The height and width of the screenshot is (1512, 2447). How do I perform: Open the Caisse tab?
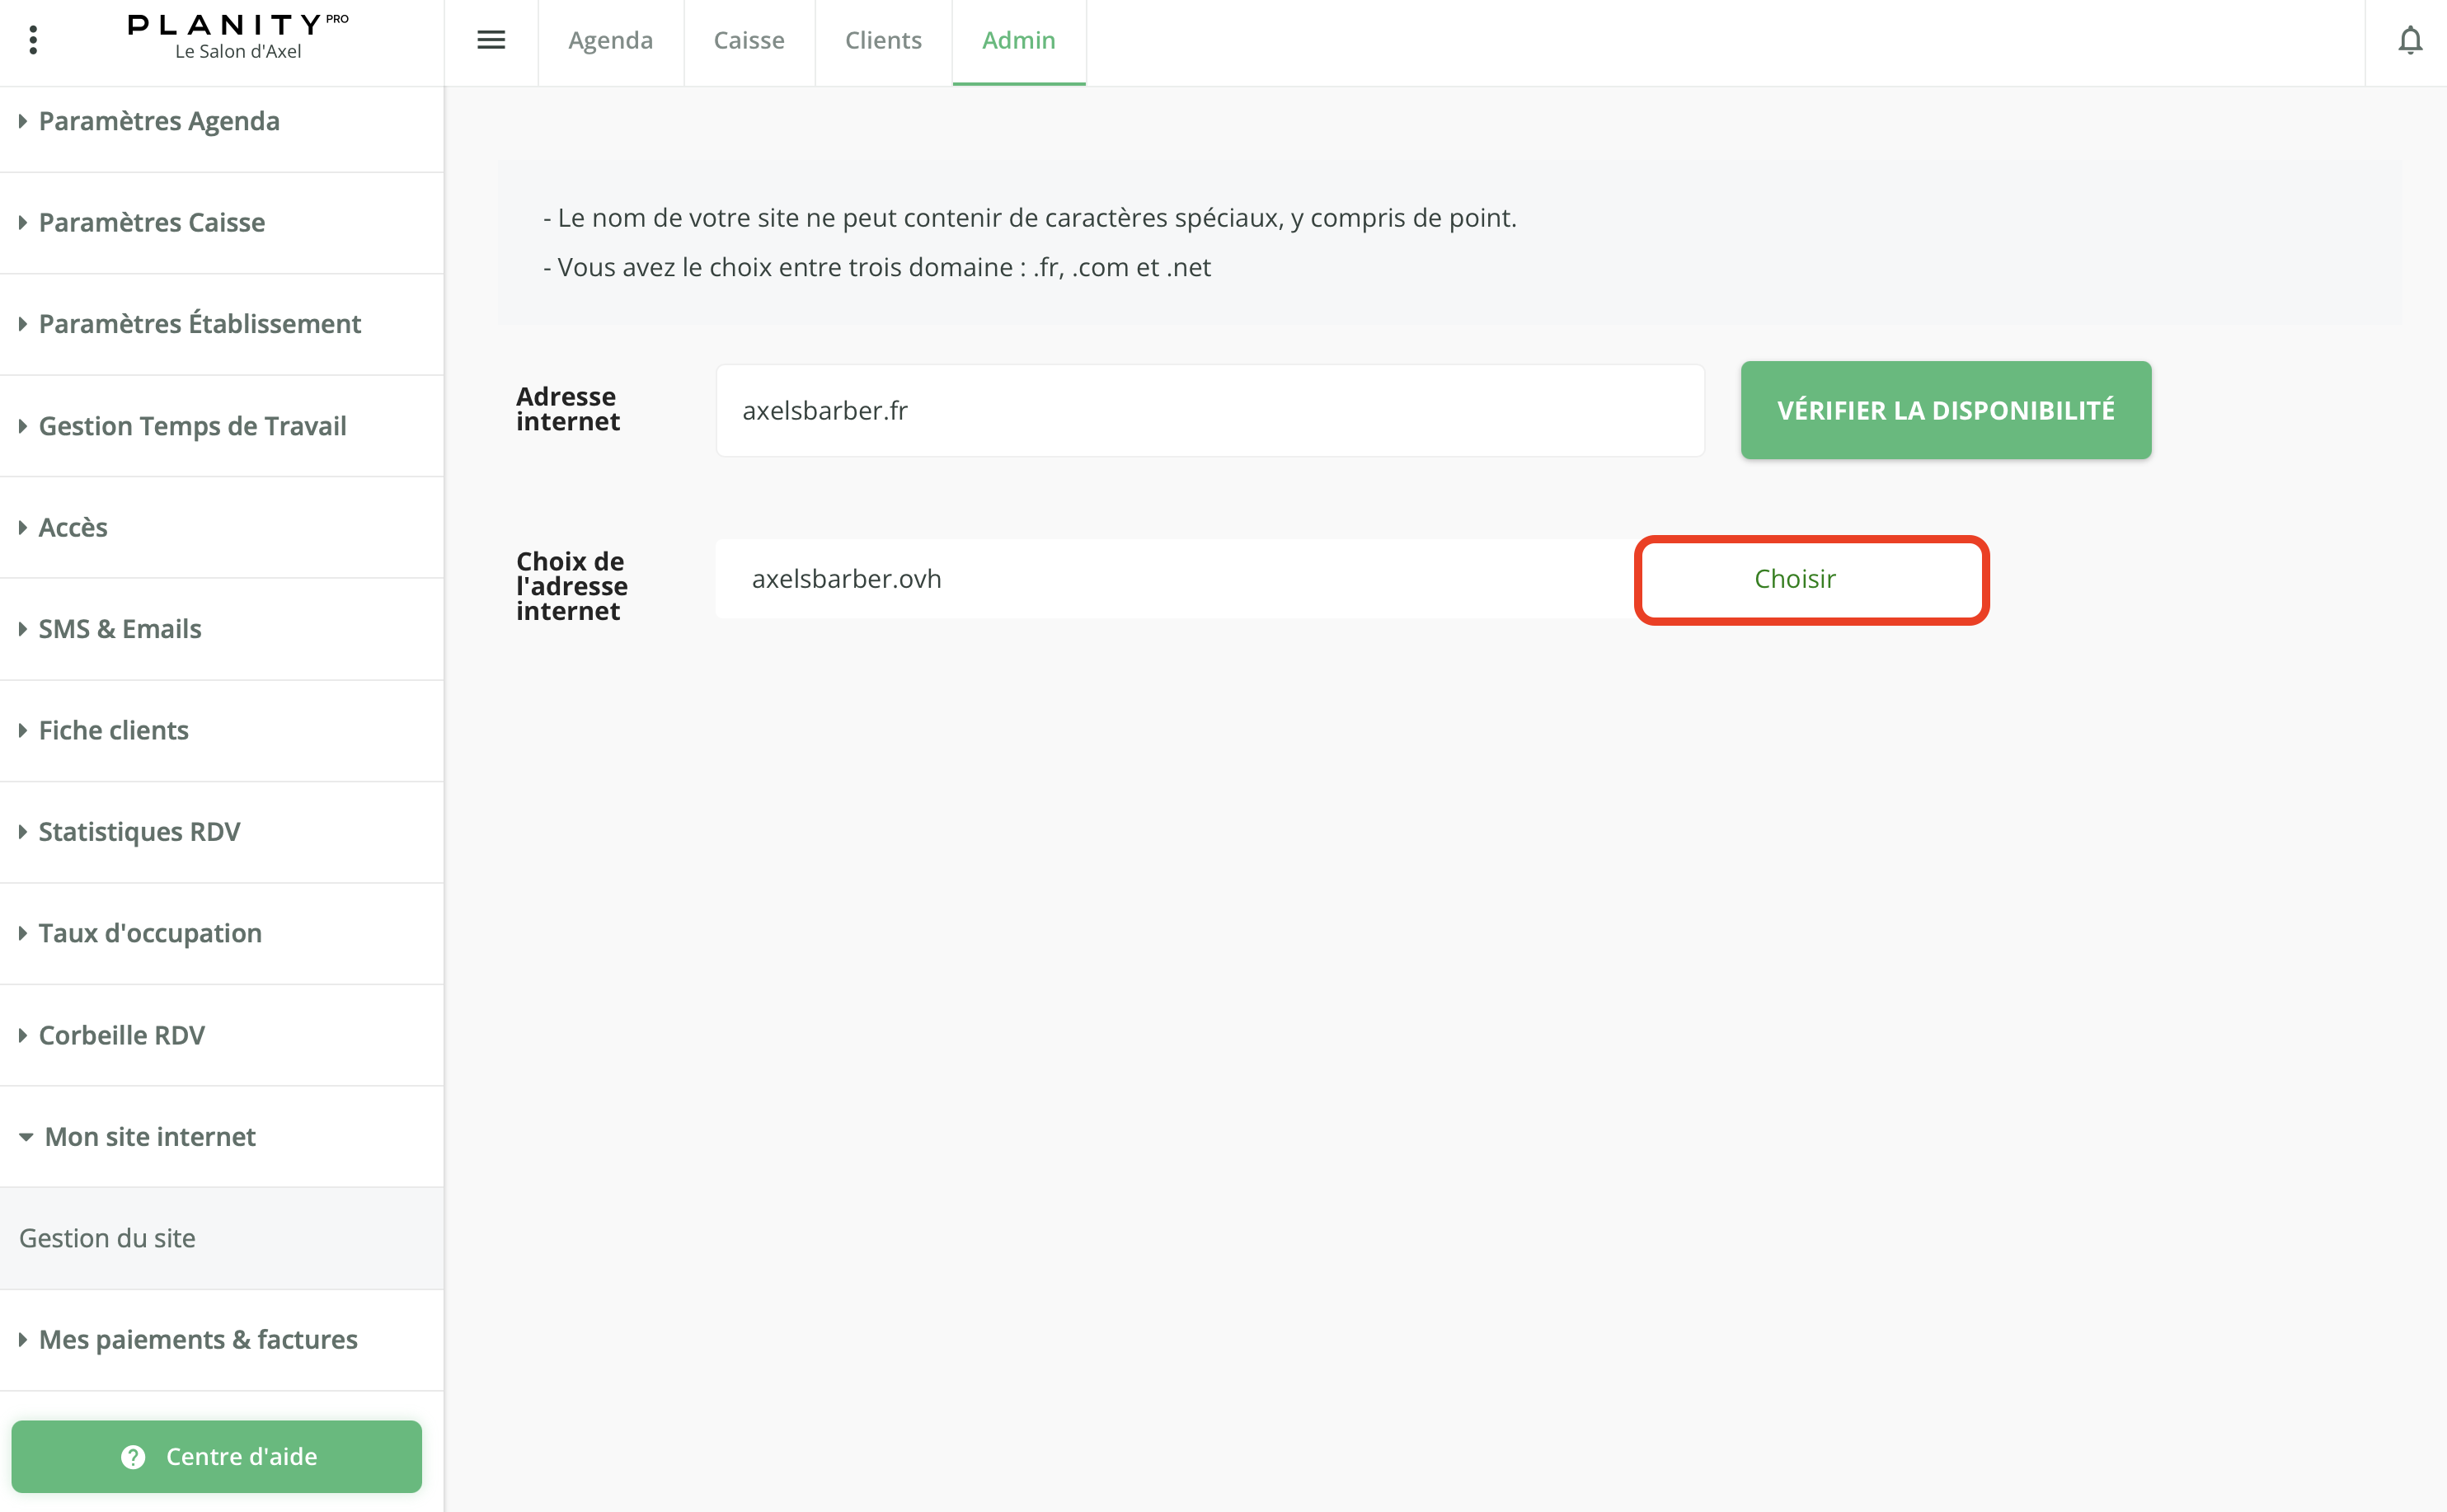(748, 41)
